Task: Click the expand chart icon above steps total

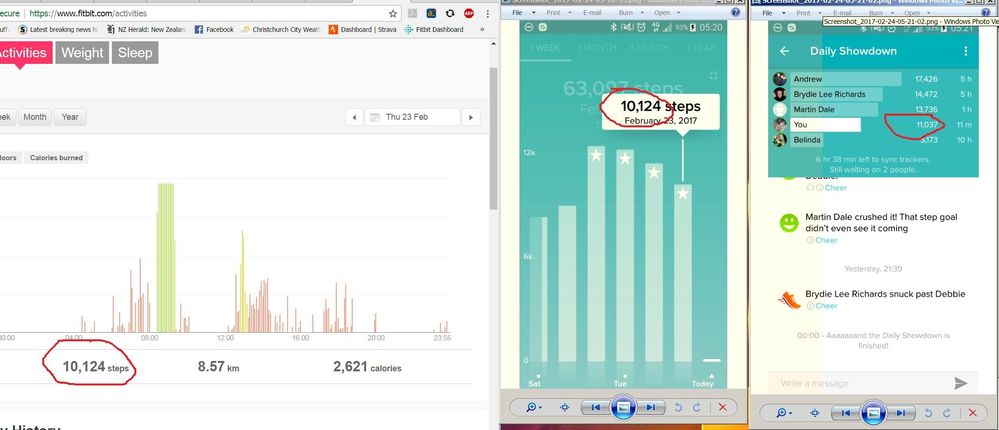Action: [x=713, y=75]
